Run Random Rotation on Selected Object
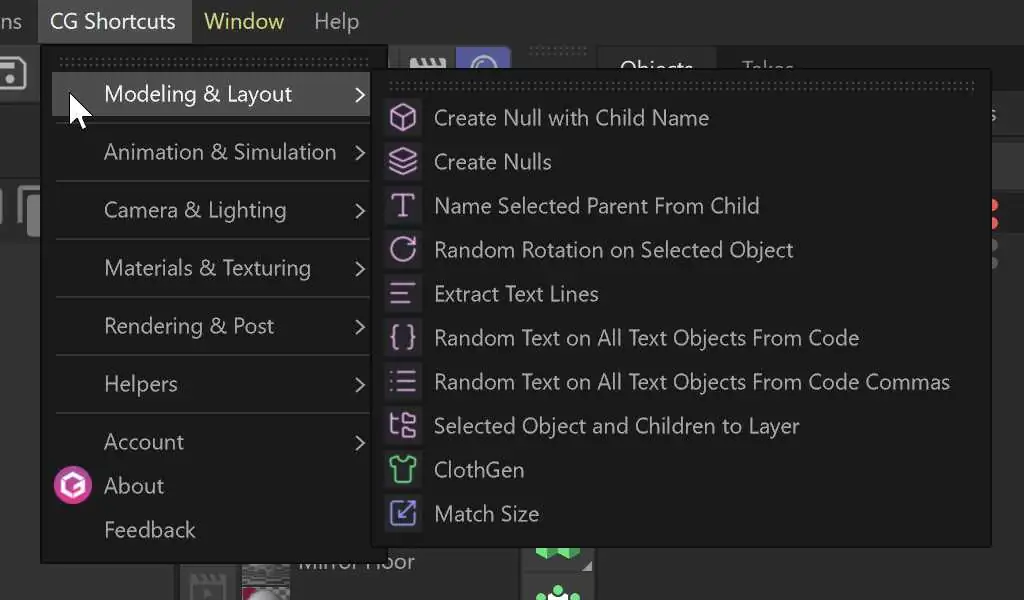Viewport: 1024px width, 600px height. [682, 249]
